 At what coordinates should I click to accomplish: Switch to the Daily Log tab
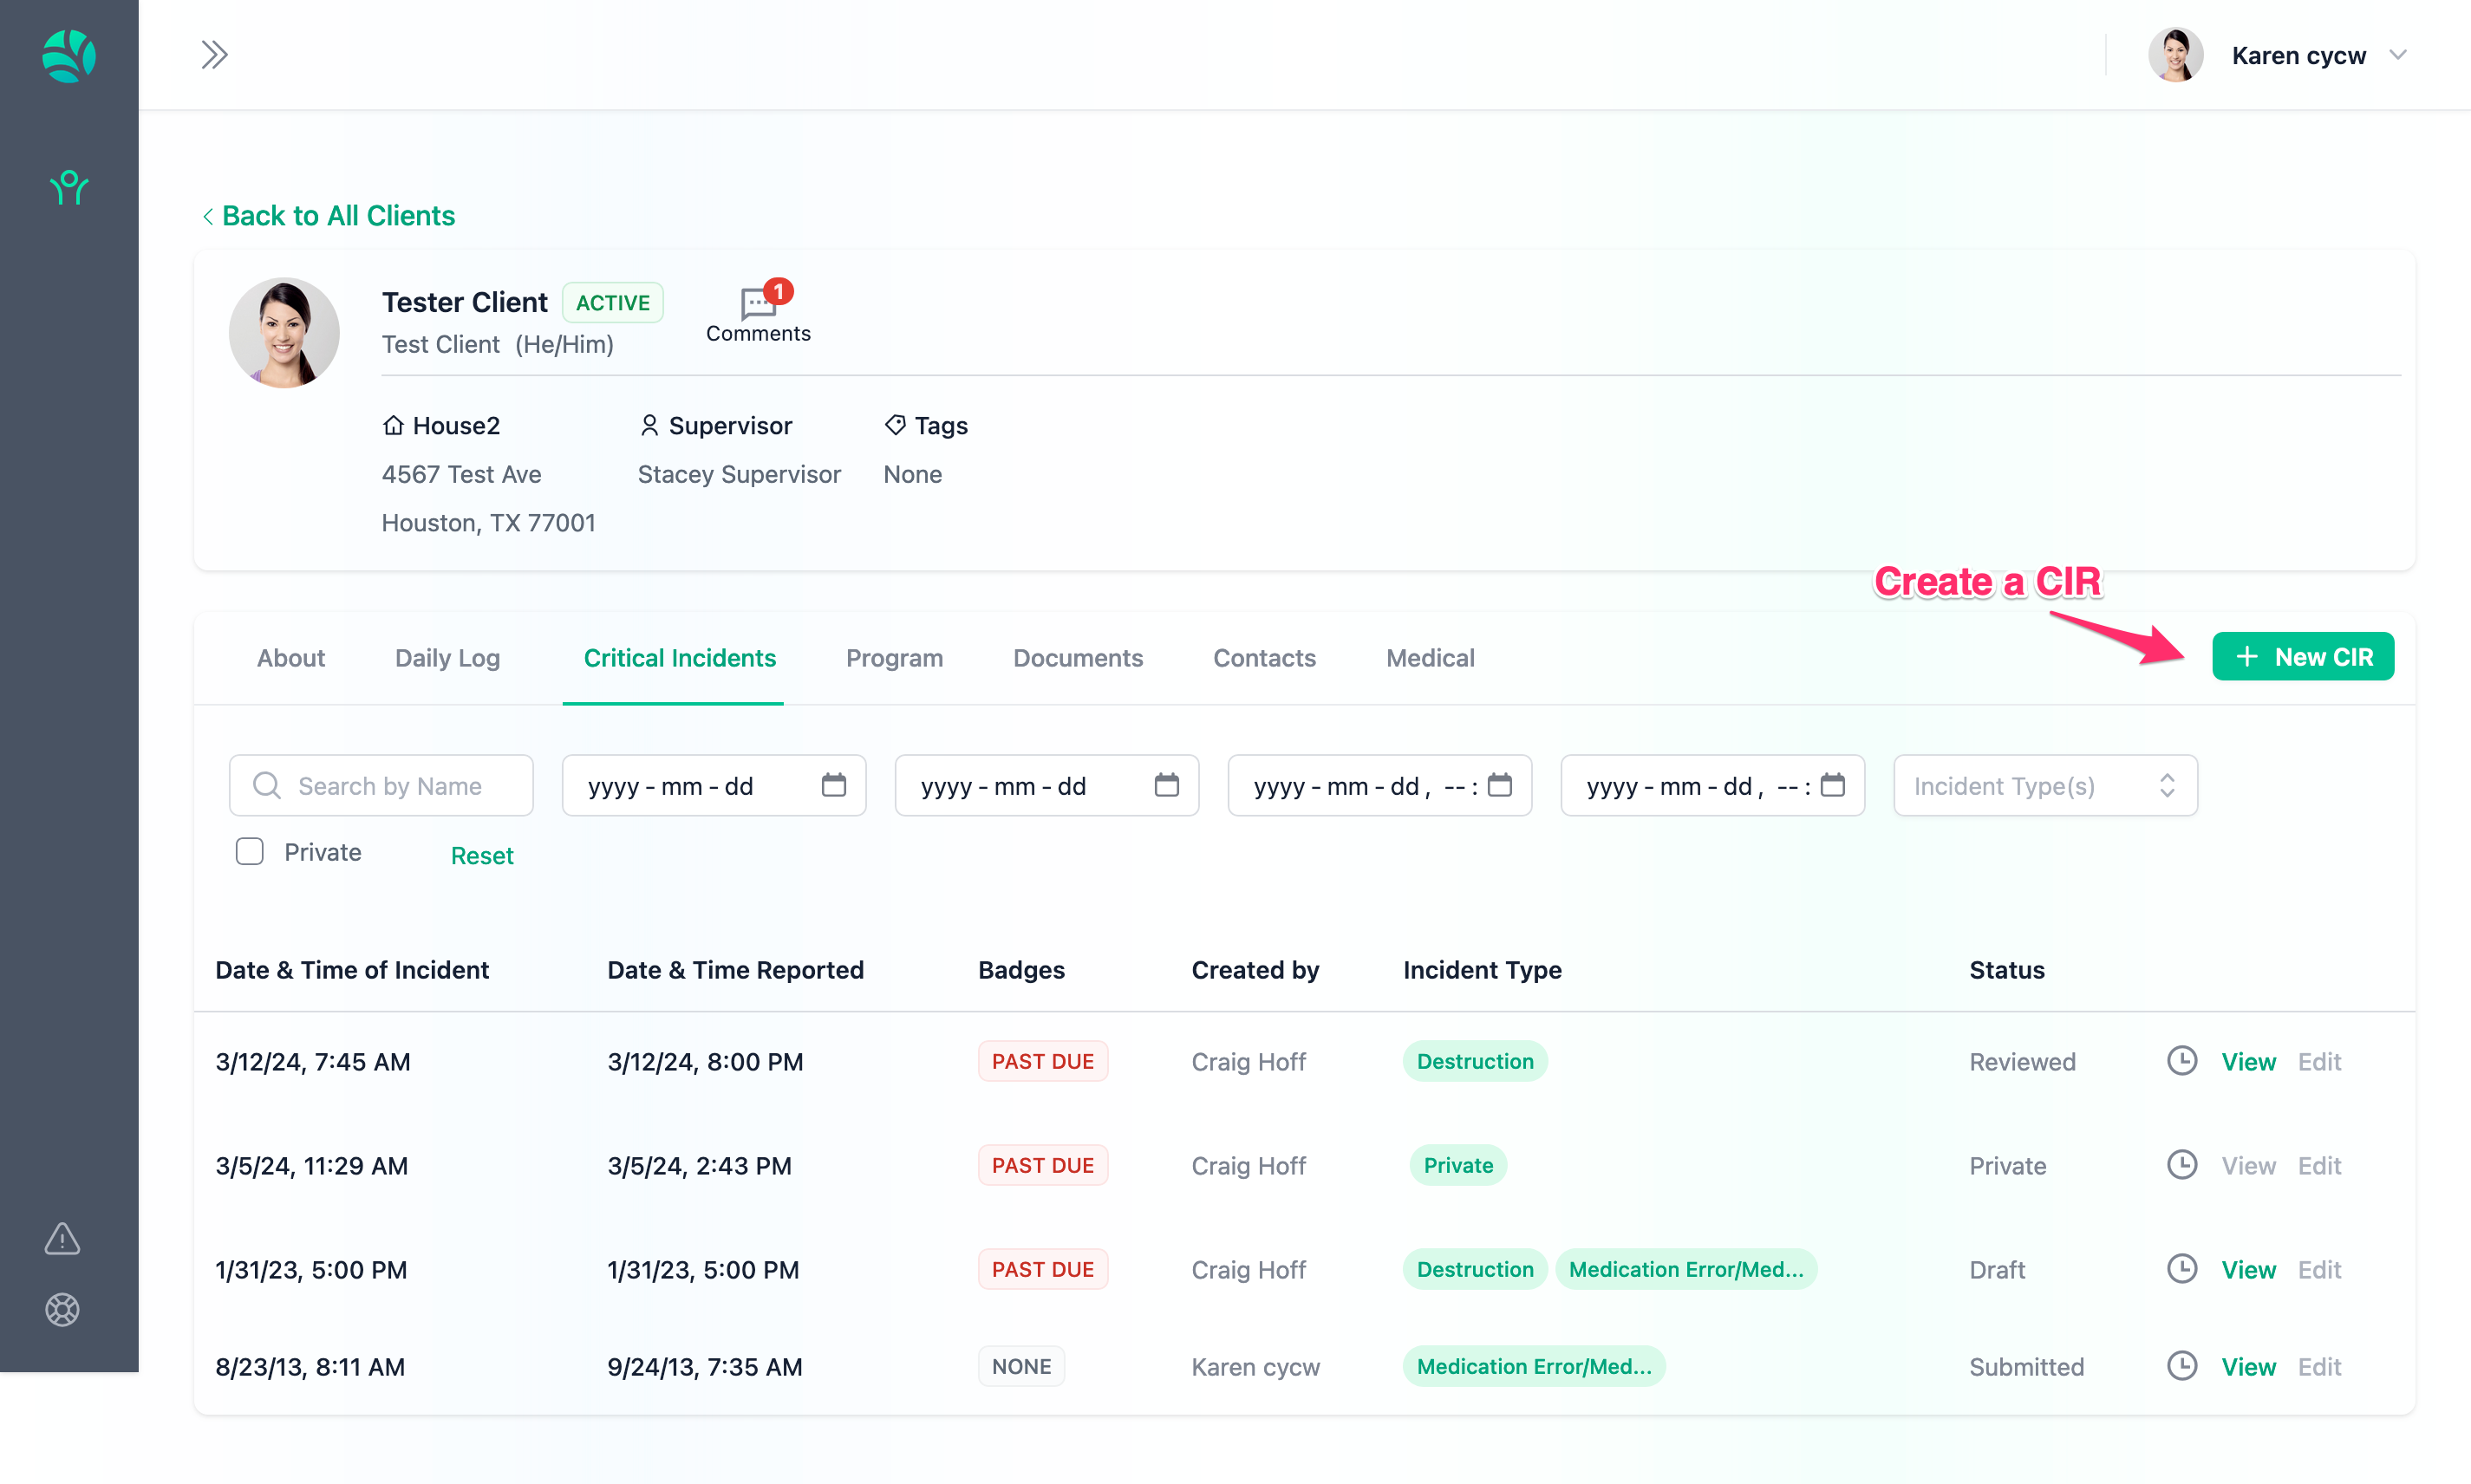point(447,658)
